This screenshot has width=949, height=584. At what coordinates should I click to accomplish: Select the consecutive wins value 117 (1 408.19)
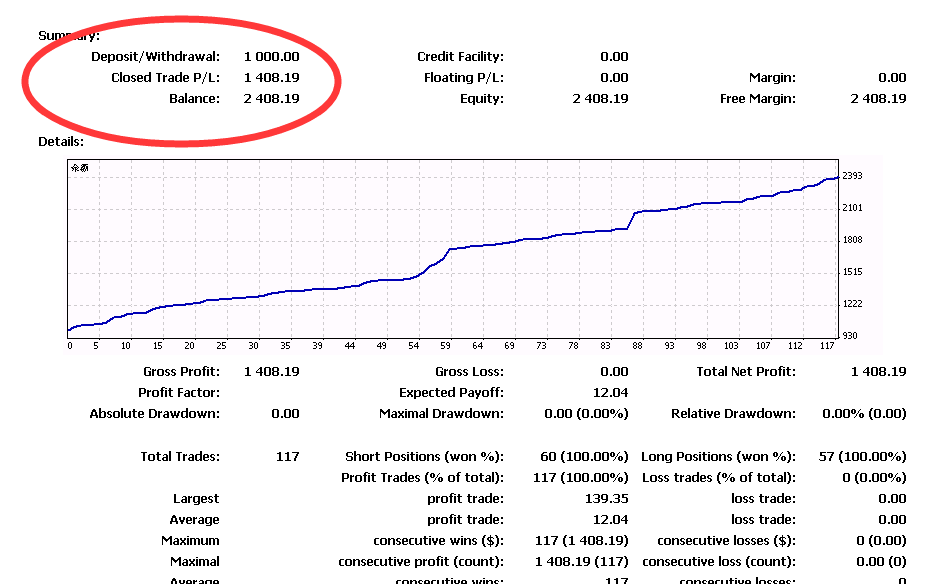coord(582,541)
